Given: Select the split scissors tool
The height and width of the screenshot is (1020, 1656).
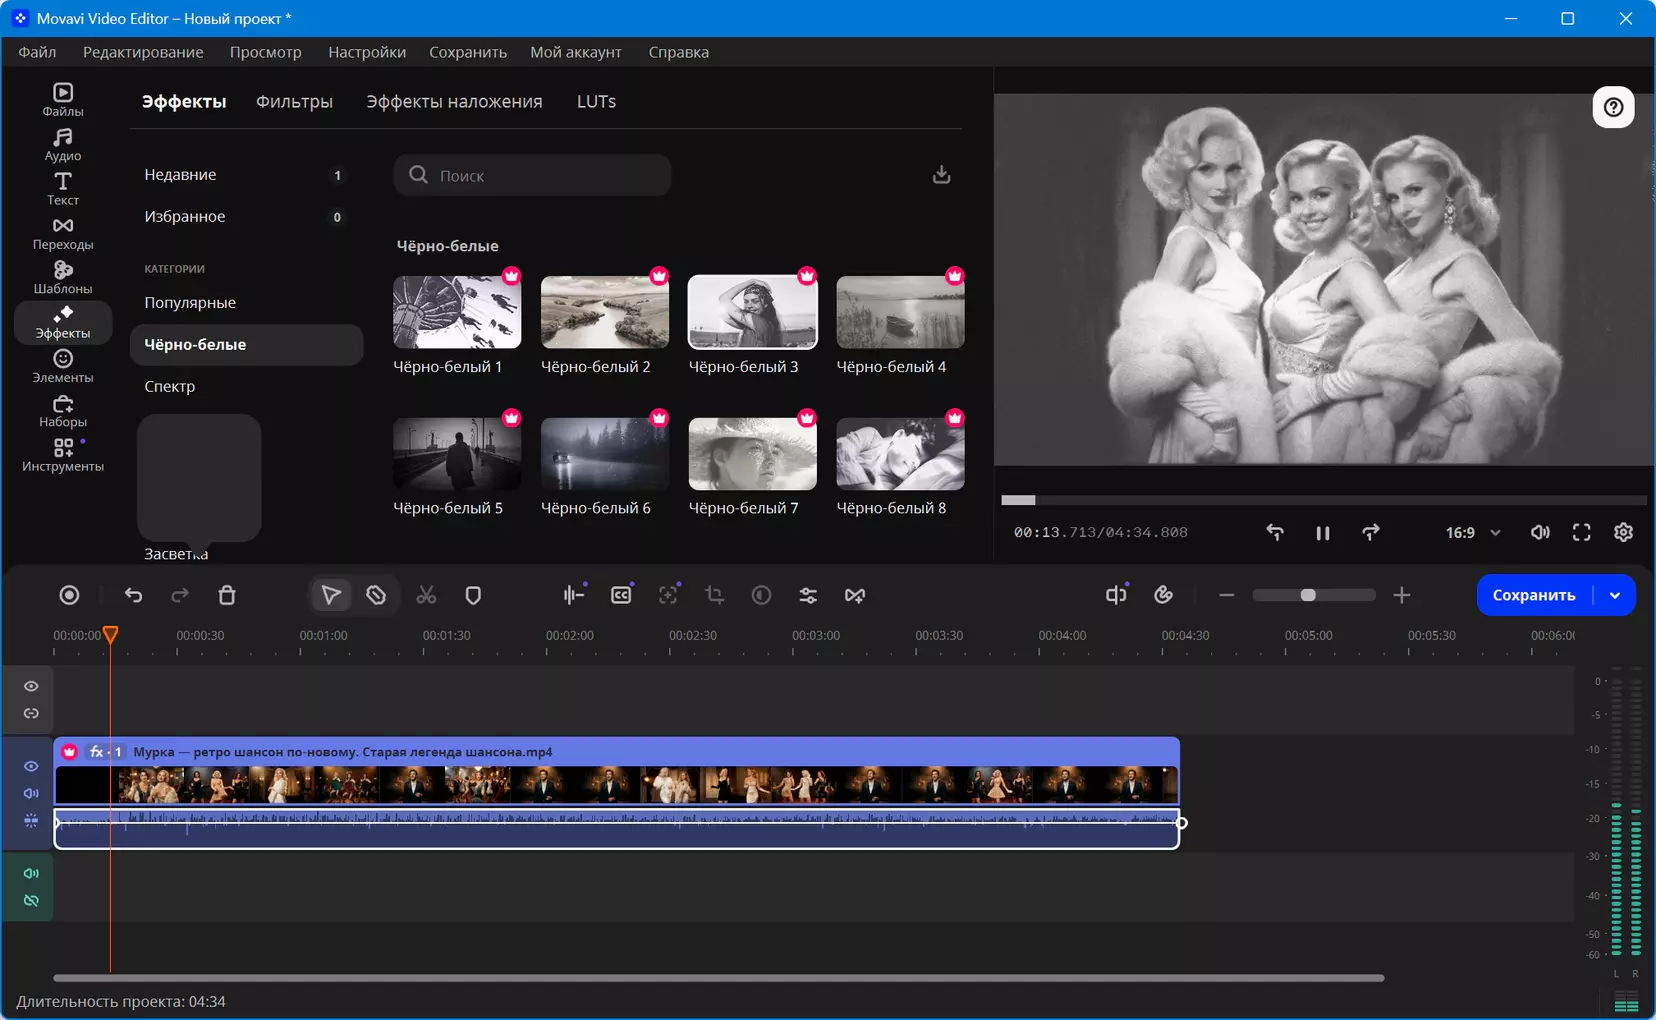Looking at the screenshot, I should click(x=426, y=595).
